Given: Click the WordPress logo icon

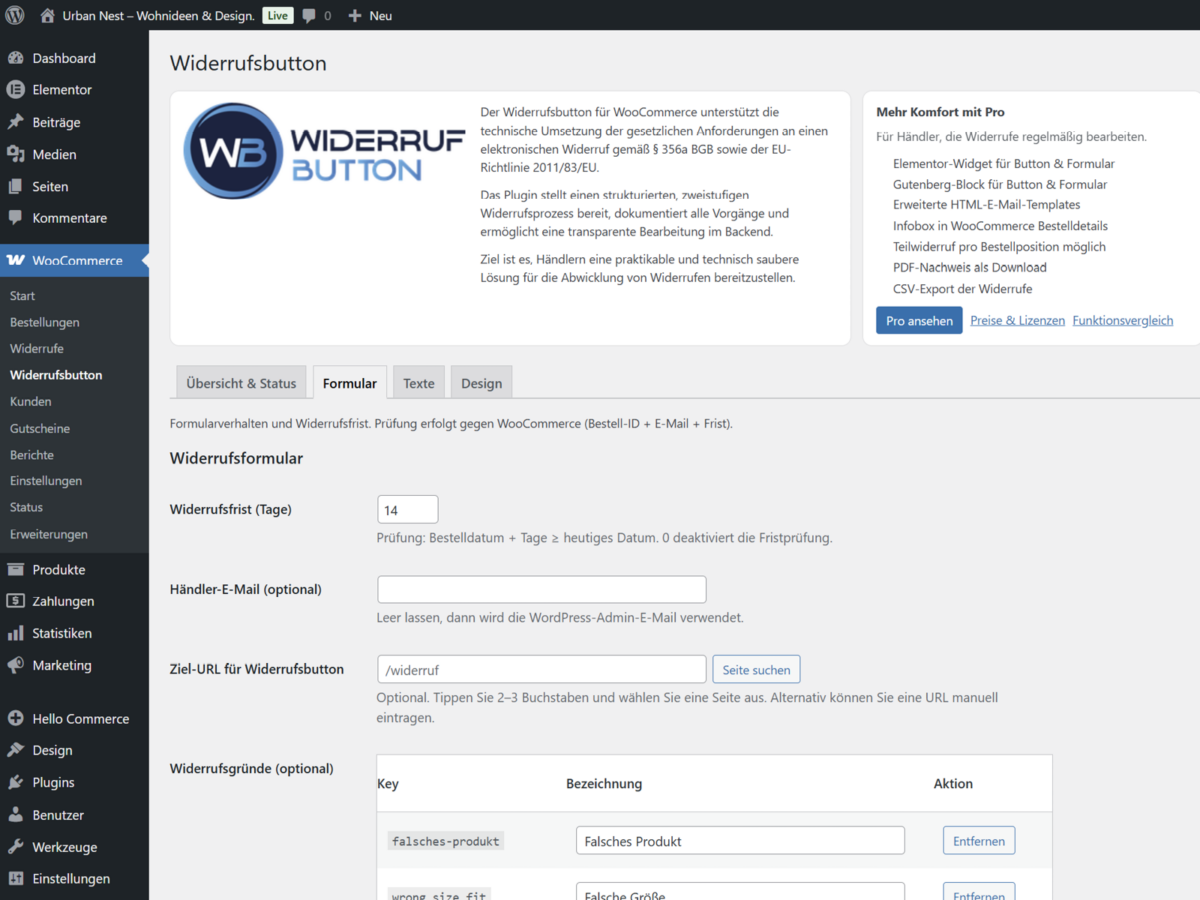Looking at the screenshot, I should click(15, 15).
